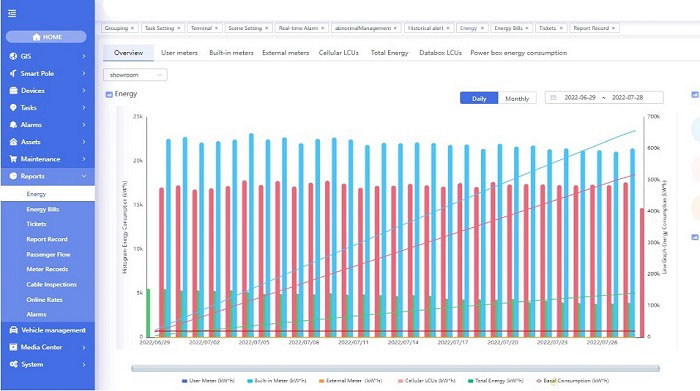Click the Alarms bell icon

tap(13, 125)
